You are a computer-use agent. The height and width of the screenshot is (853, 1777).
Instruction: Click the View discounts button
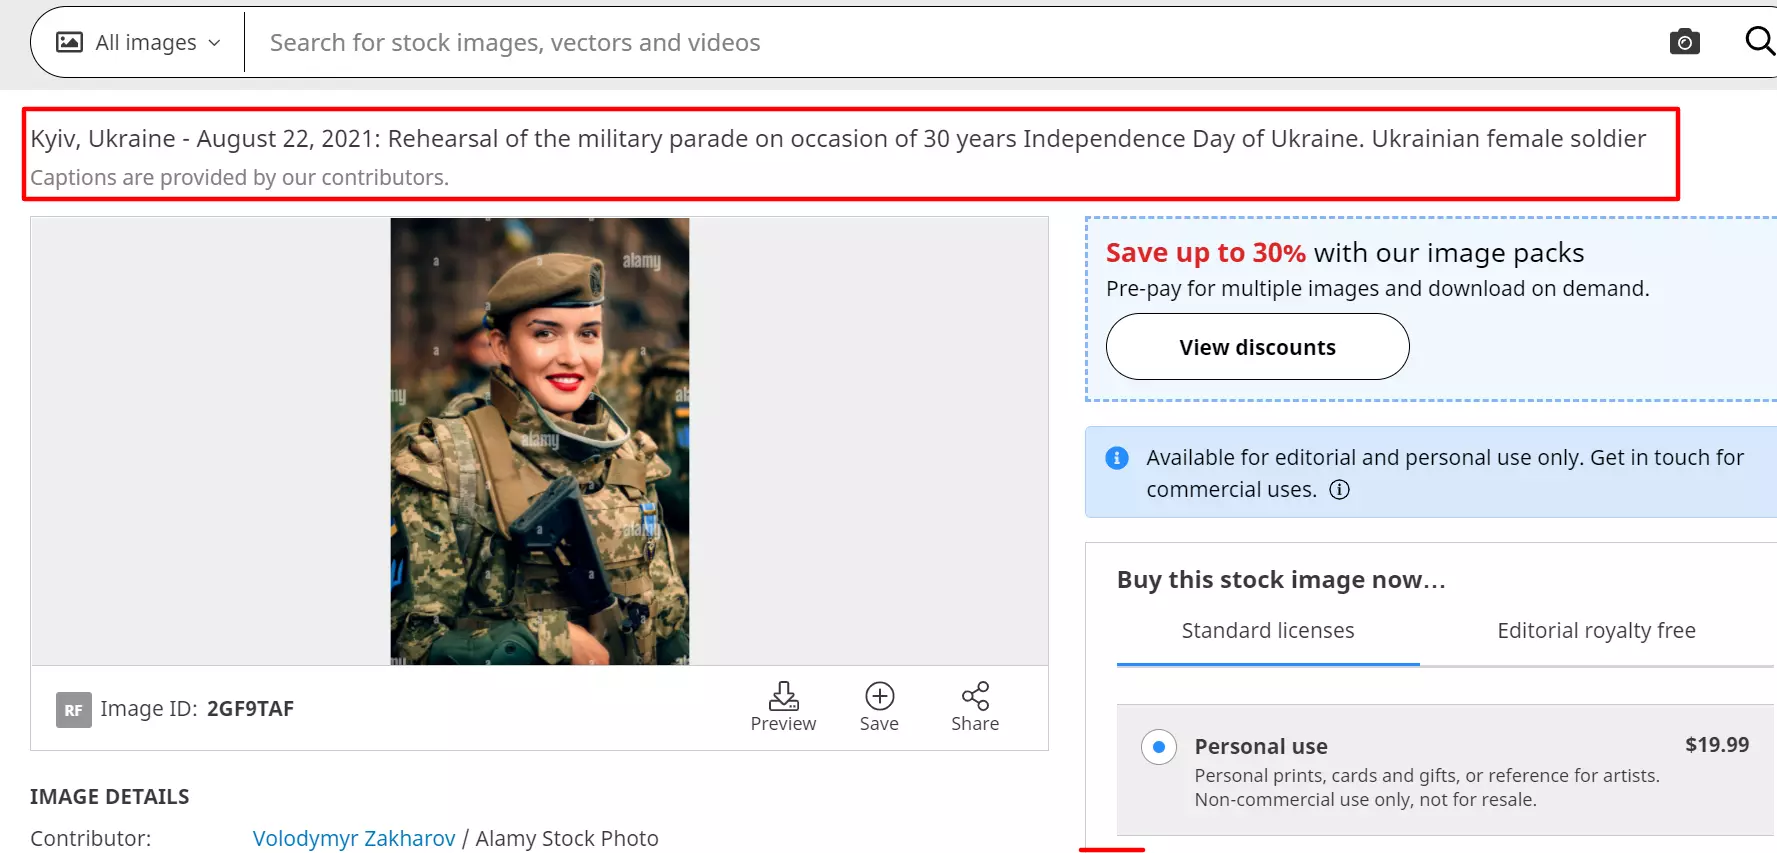pos(1257,347)
